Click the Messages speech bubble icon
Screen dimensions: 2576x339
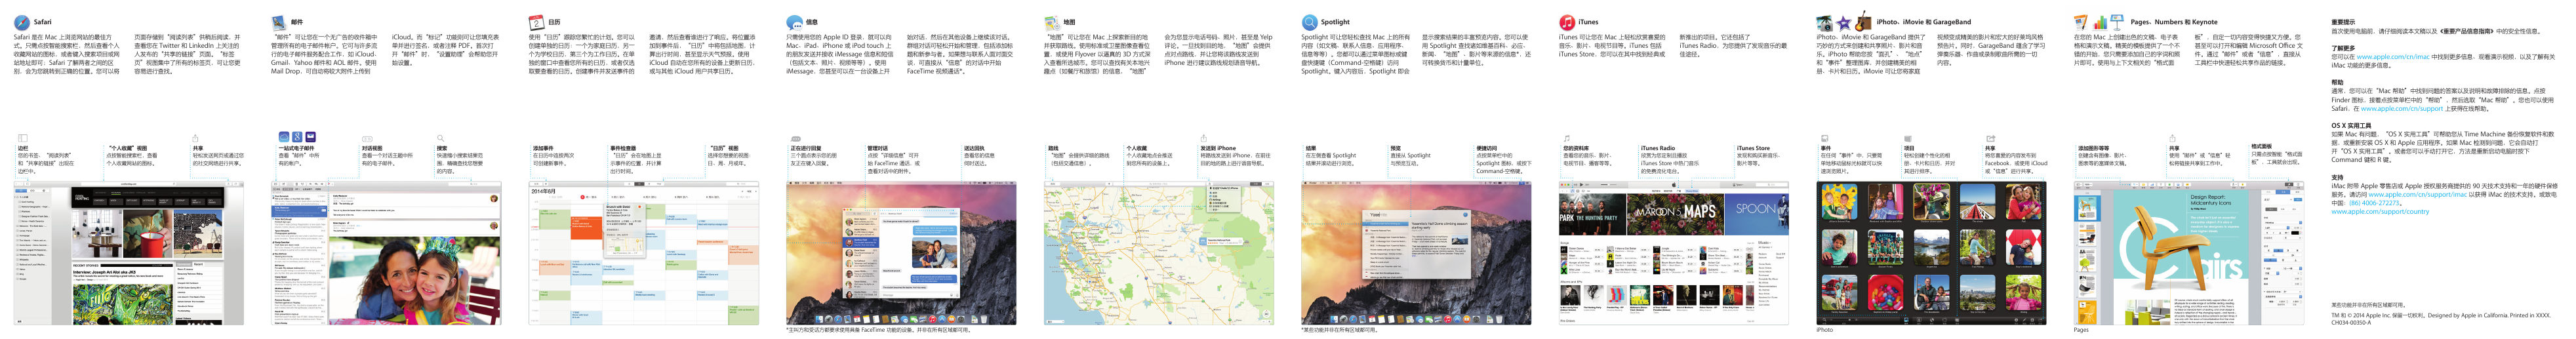click(794, 22)
